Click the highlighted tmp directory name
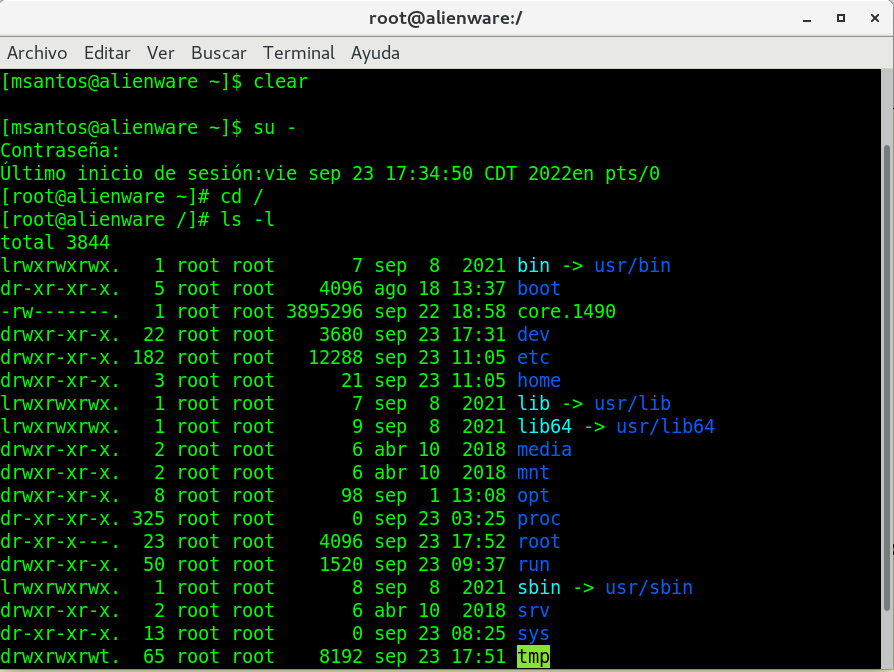Viewport: 894px width, 672px height. [x=533, y=656]
